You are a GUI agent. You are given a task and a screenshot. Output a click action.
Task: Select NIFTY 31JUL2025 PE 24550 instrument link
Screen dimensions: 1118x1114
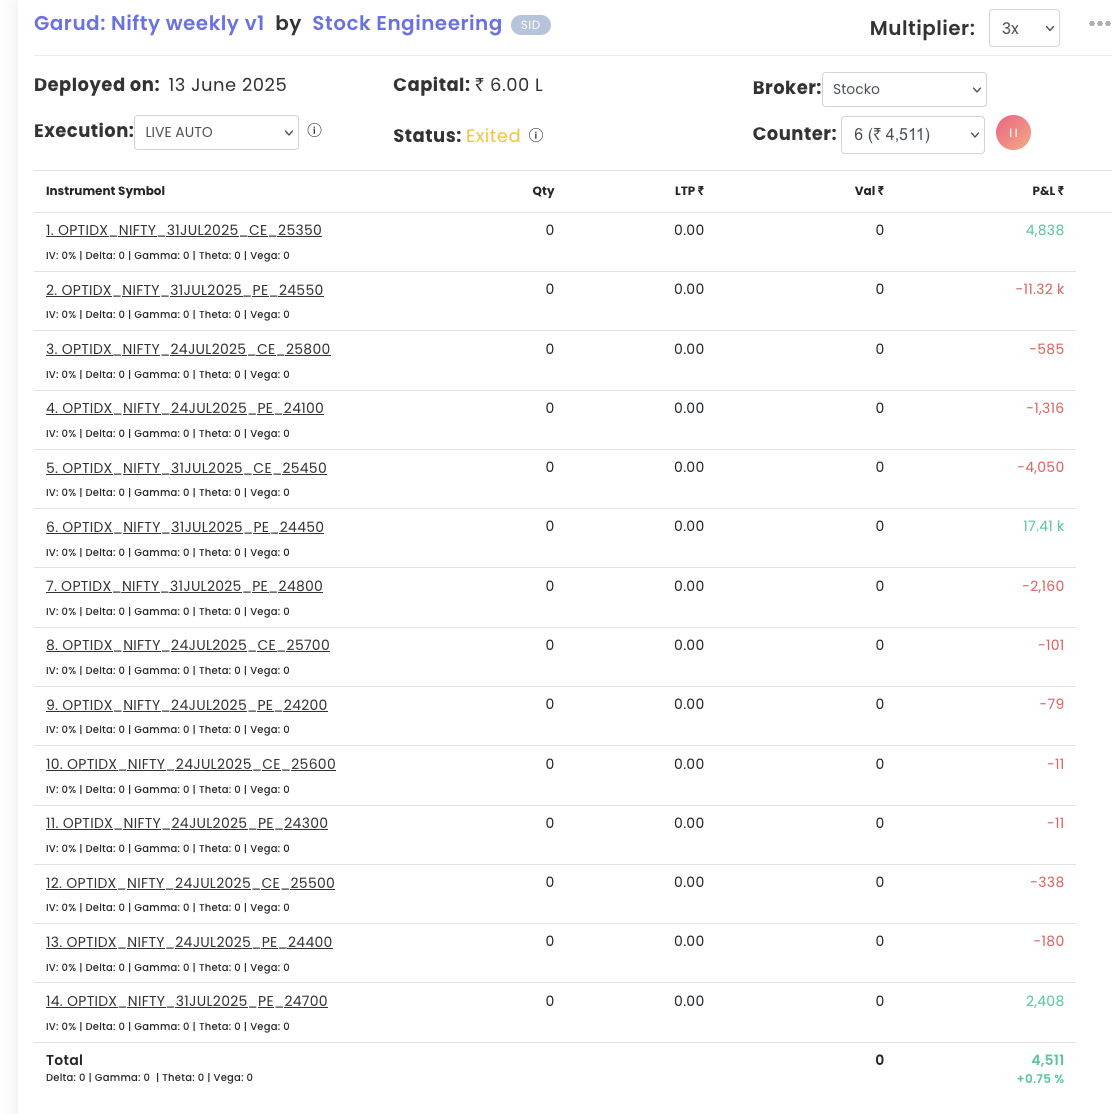coord(185,290)
